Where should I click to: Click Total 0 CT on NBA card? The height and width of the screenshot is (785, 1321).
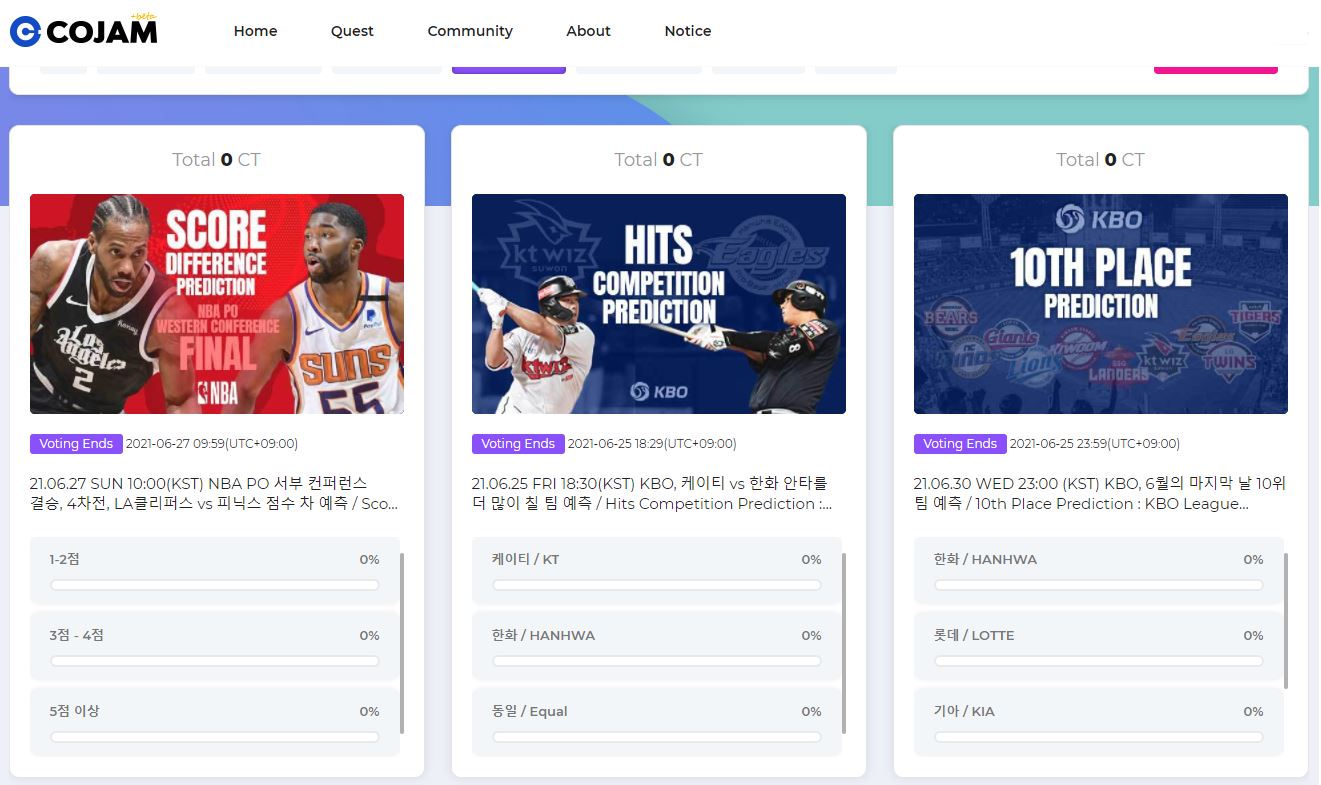[216, 160]
